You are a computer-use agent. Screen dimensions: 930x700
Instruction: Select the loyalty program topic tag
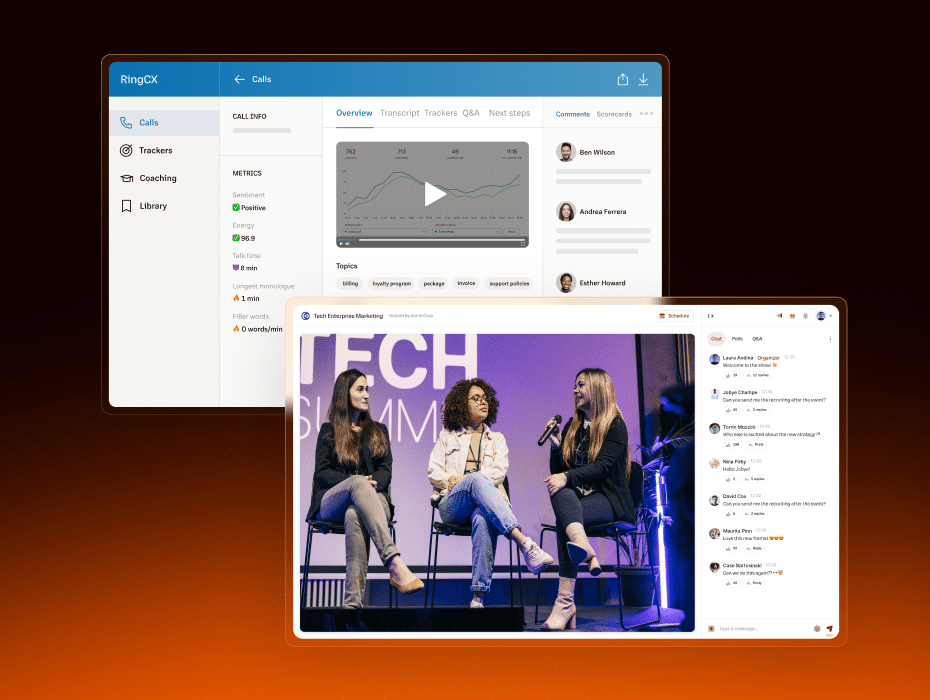(391, 283)
